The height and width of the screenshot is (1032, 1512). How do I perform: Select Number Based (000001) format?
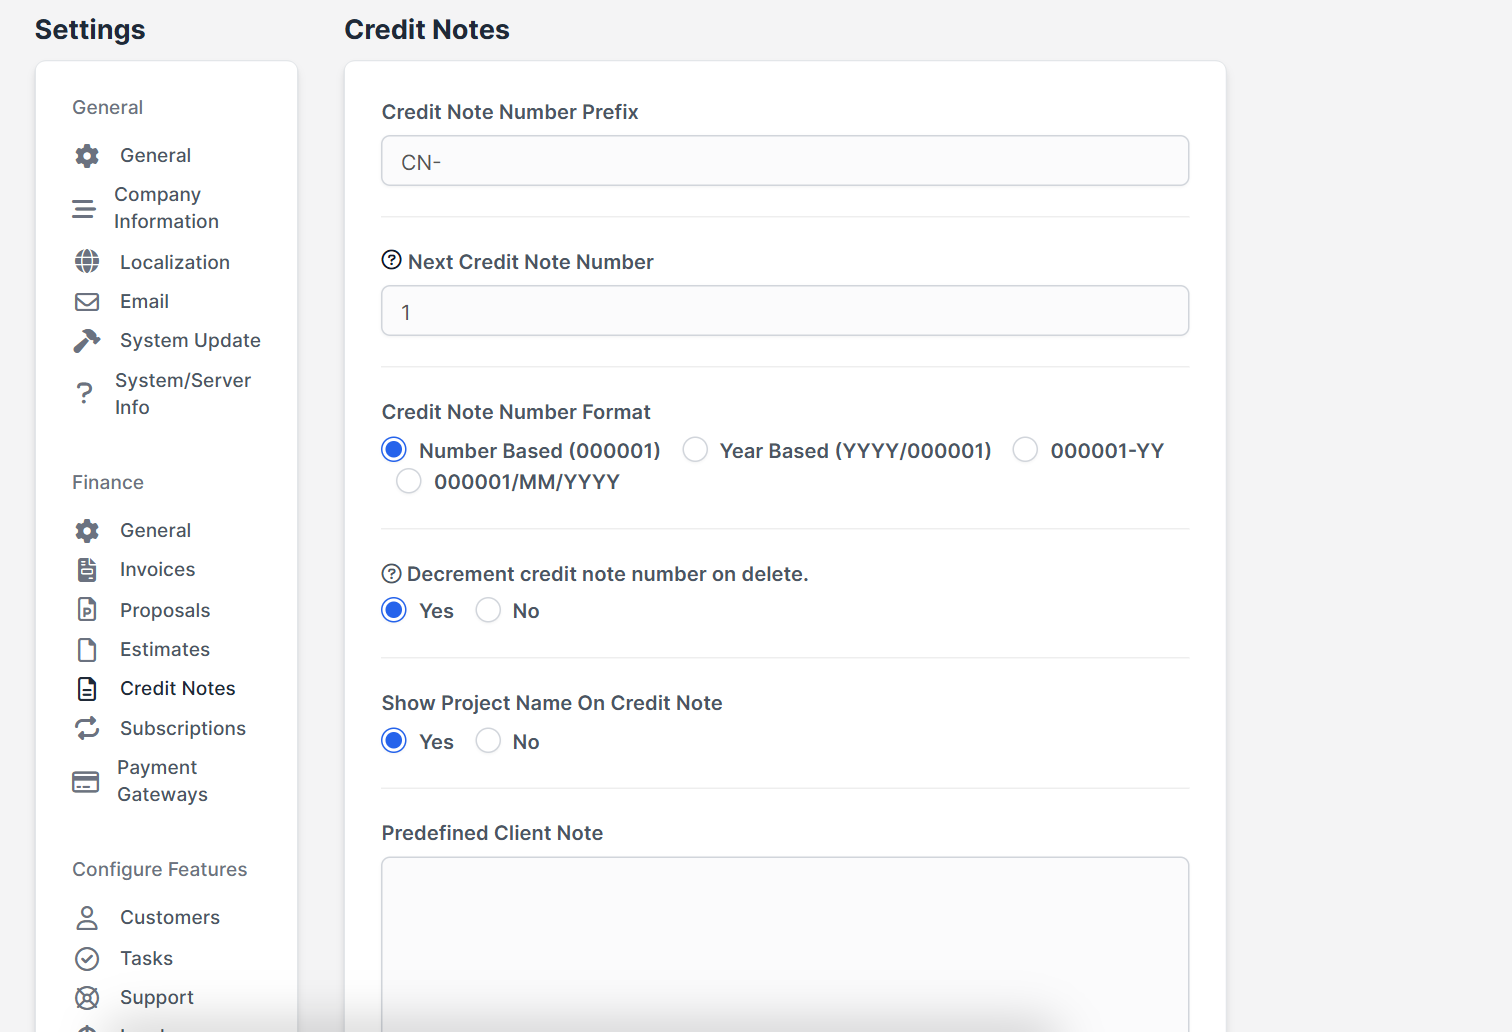pos(394,450)
